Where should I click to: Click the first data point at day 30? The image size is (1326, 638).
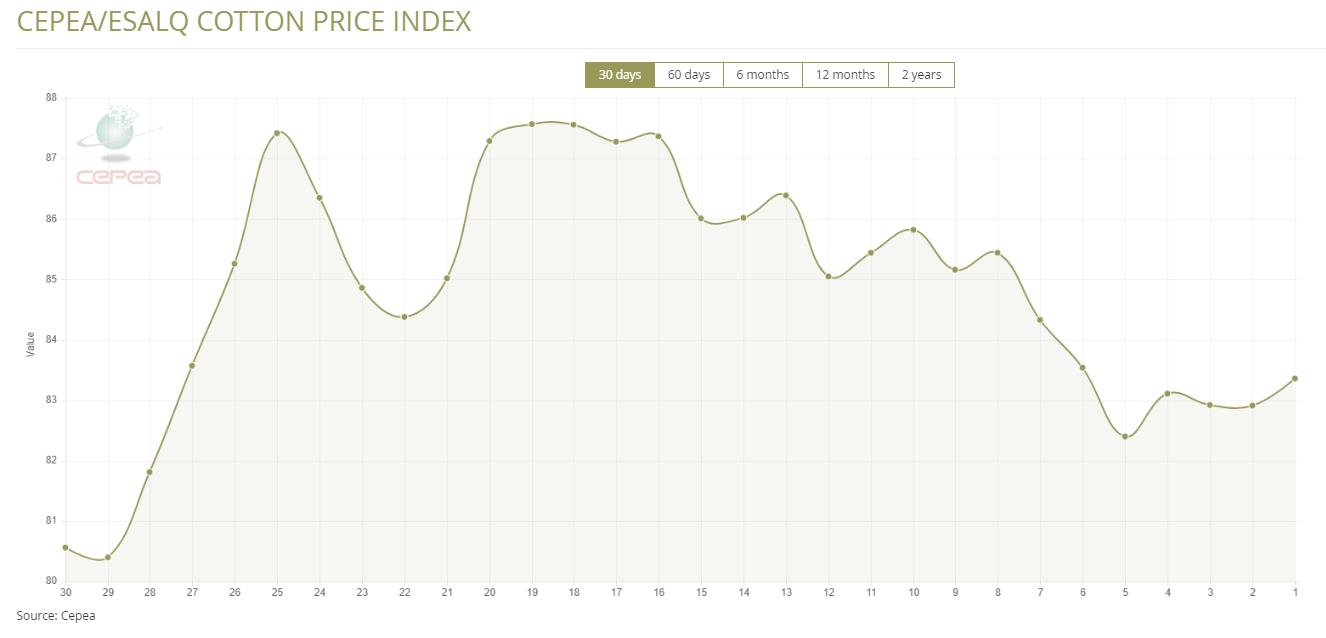tap(65, 547)
